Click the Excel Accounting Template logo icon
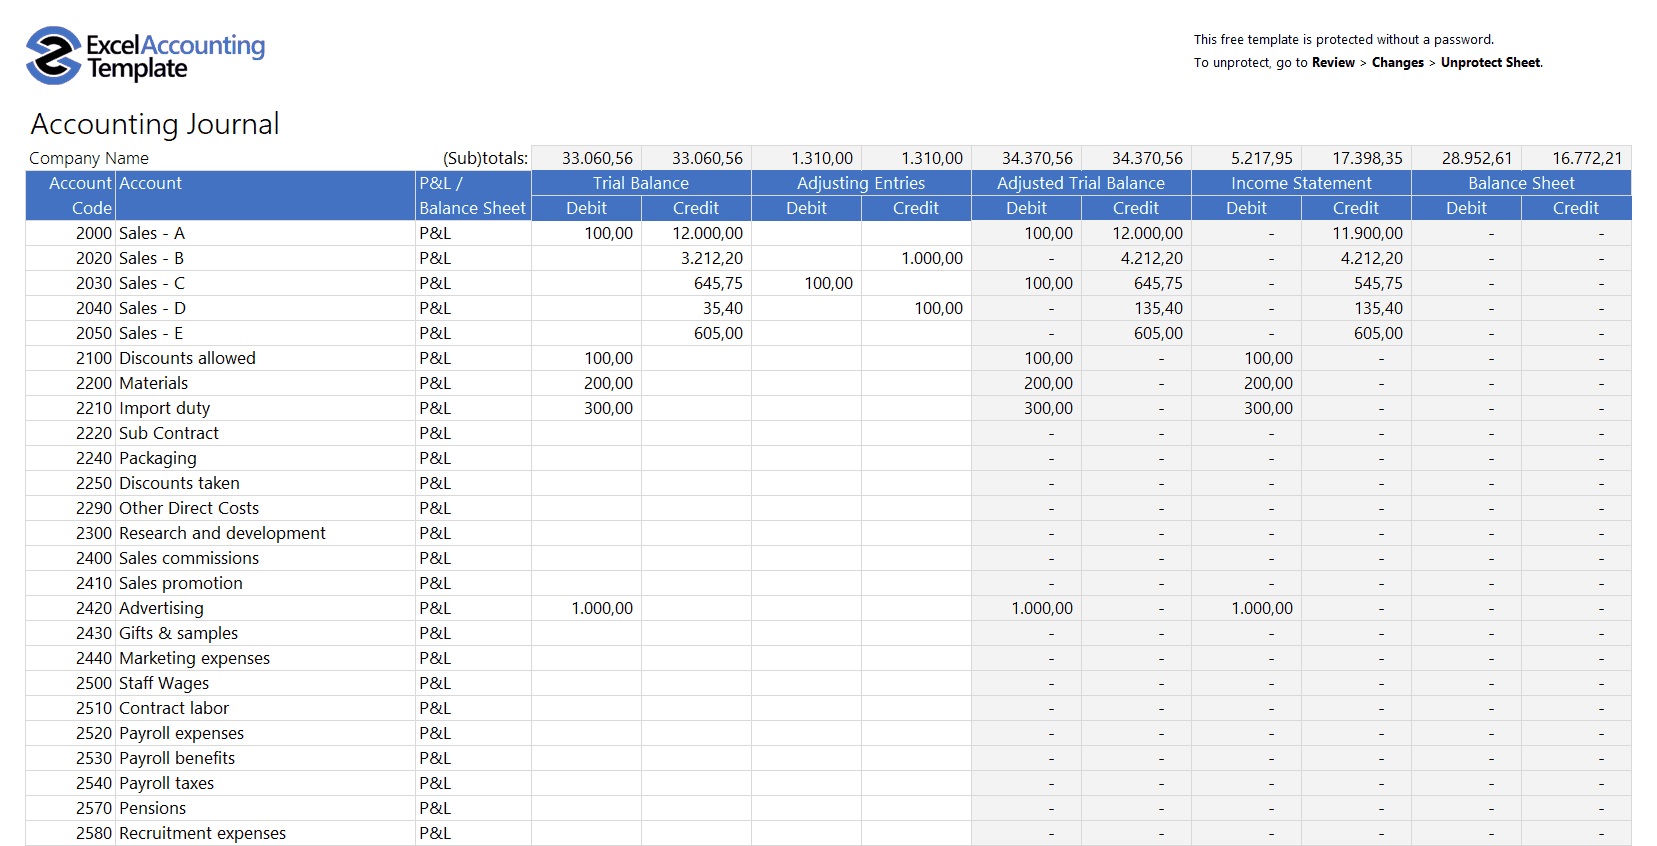Viewport: 1657px width, 846px height. tap(53, 56)
